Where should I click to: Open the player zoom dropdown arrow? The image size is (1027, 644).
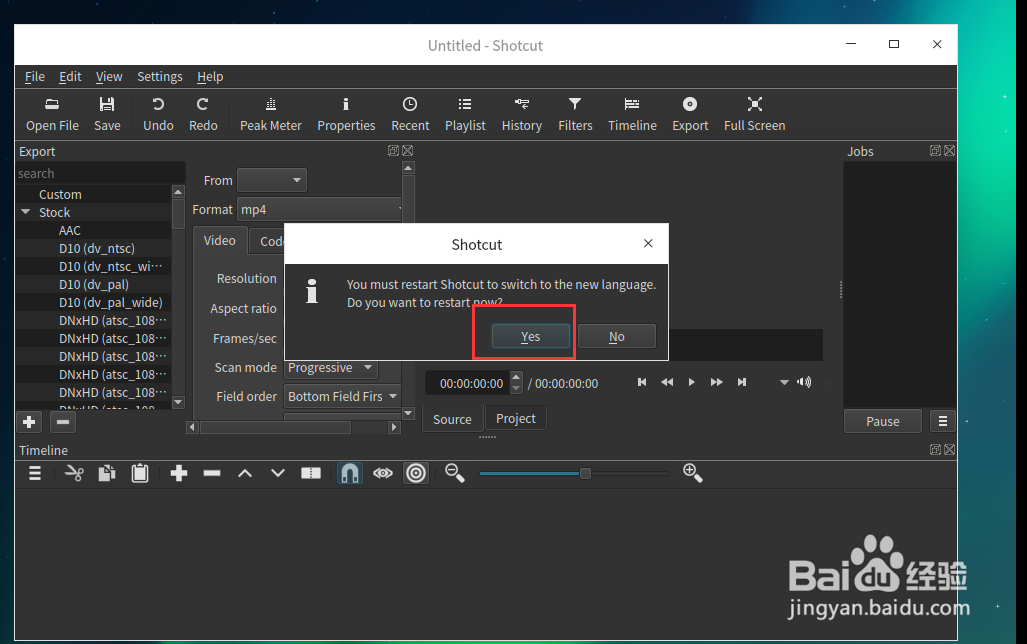point(783,382)
